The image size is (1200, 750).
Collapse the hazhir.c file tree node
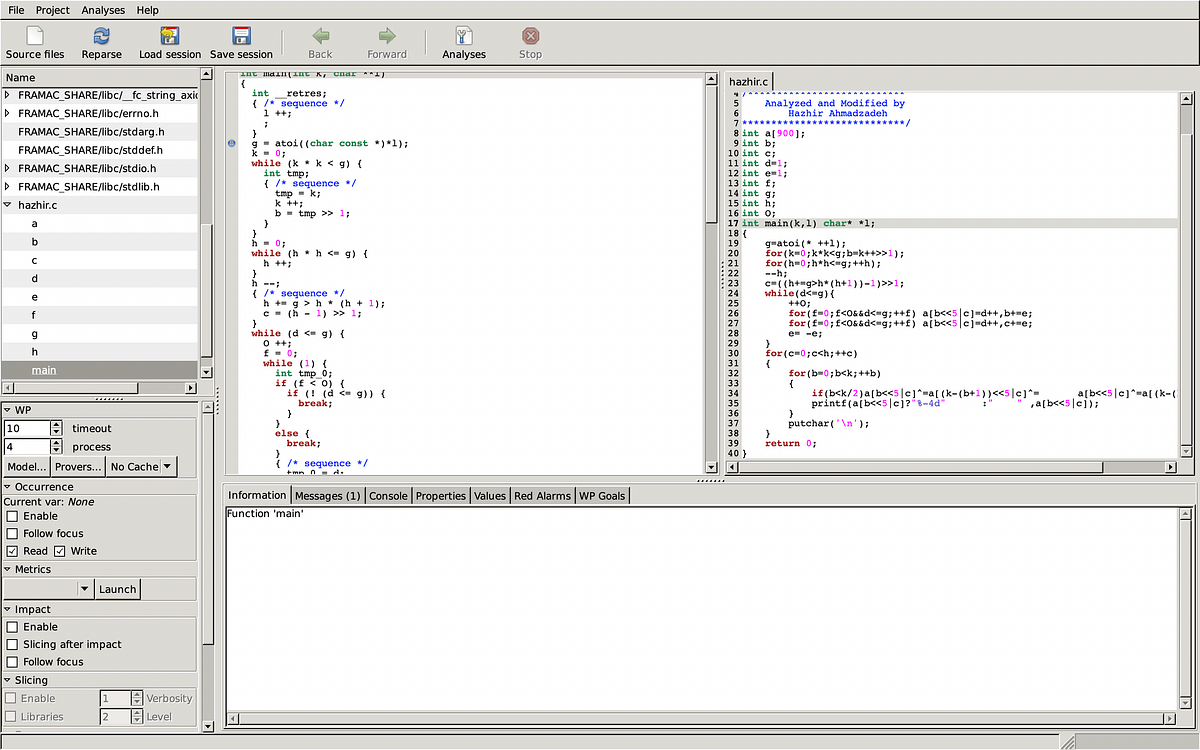(8, 205)
